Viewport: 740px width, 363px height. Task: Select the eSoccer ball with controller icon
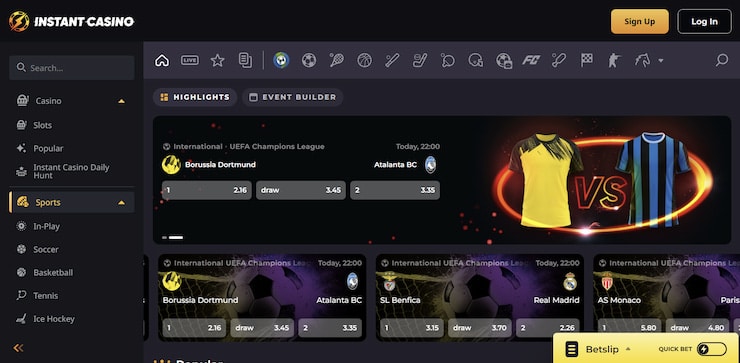(504, 60)
